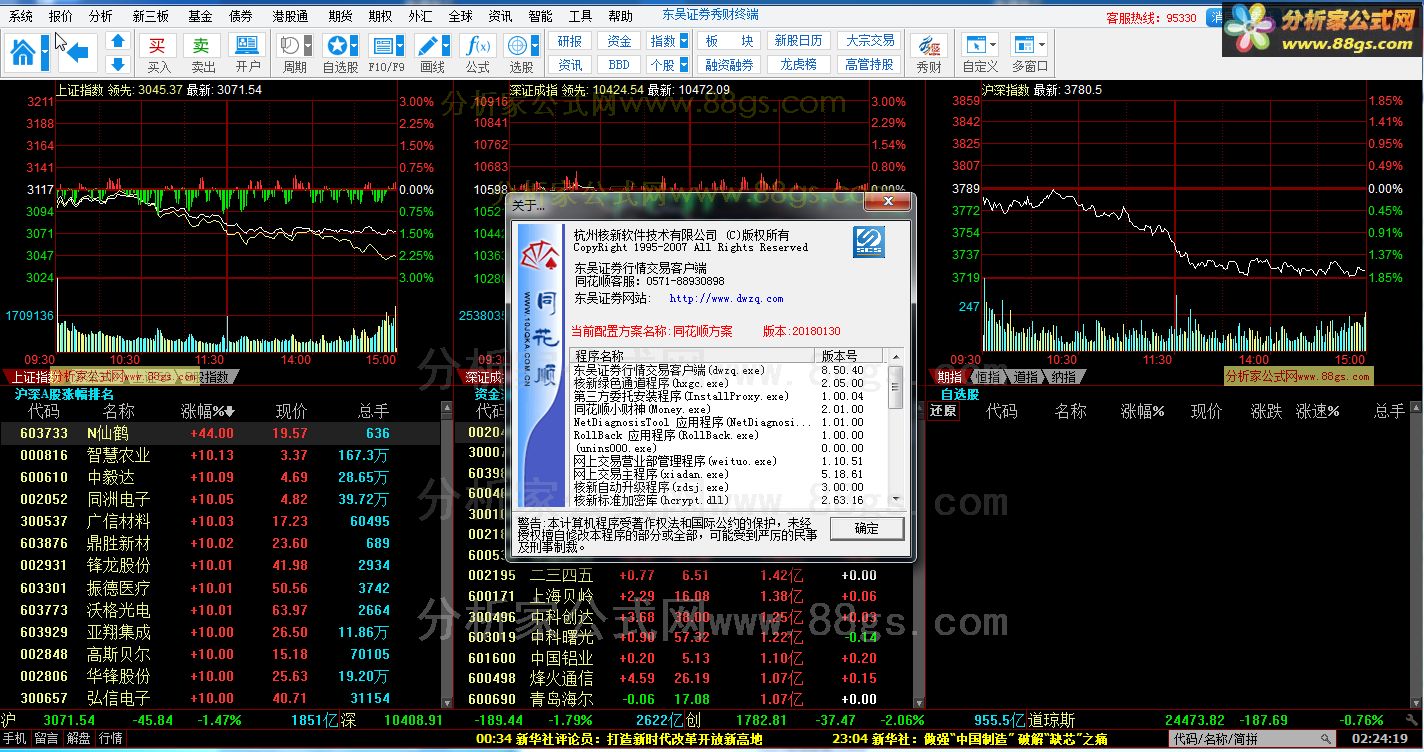Expand the 多窗口 dropdown arrow
The image size is (1424, 752).
coord(1042,45)
